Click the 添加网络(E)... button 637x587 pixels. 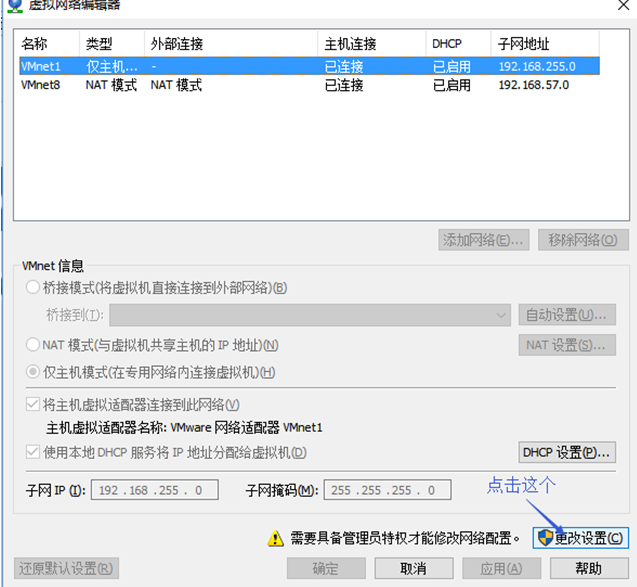point(483,240)
